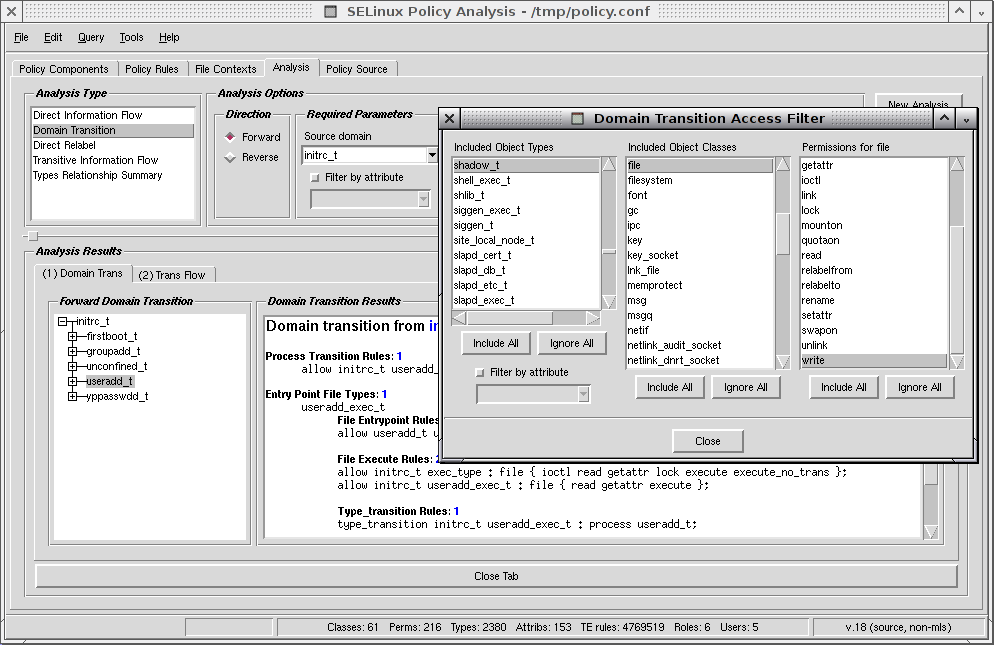Select siggen_exec_t in Included Object Types

pyautogui.click(x=526, y=211)
